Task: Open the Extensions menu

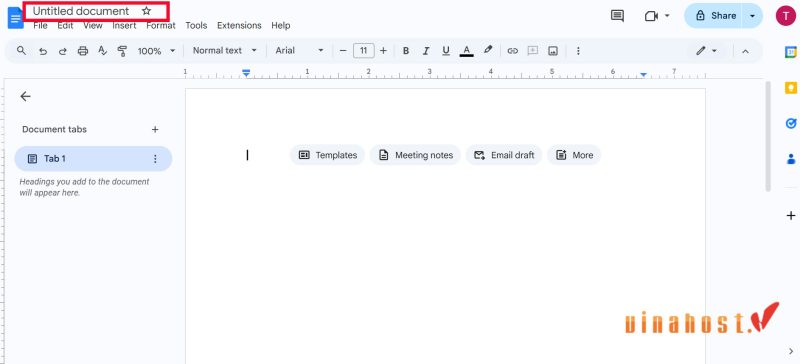Action: click(x=239, y=26)
